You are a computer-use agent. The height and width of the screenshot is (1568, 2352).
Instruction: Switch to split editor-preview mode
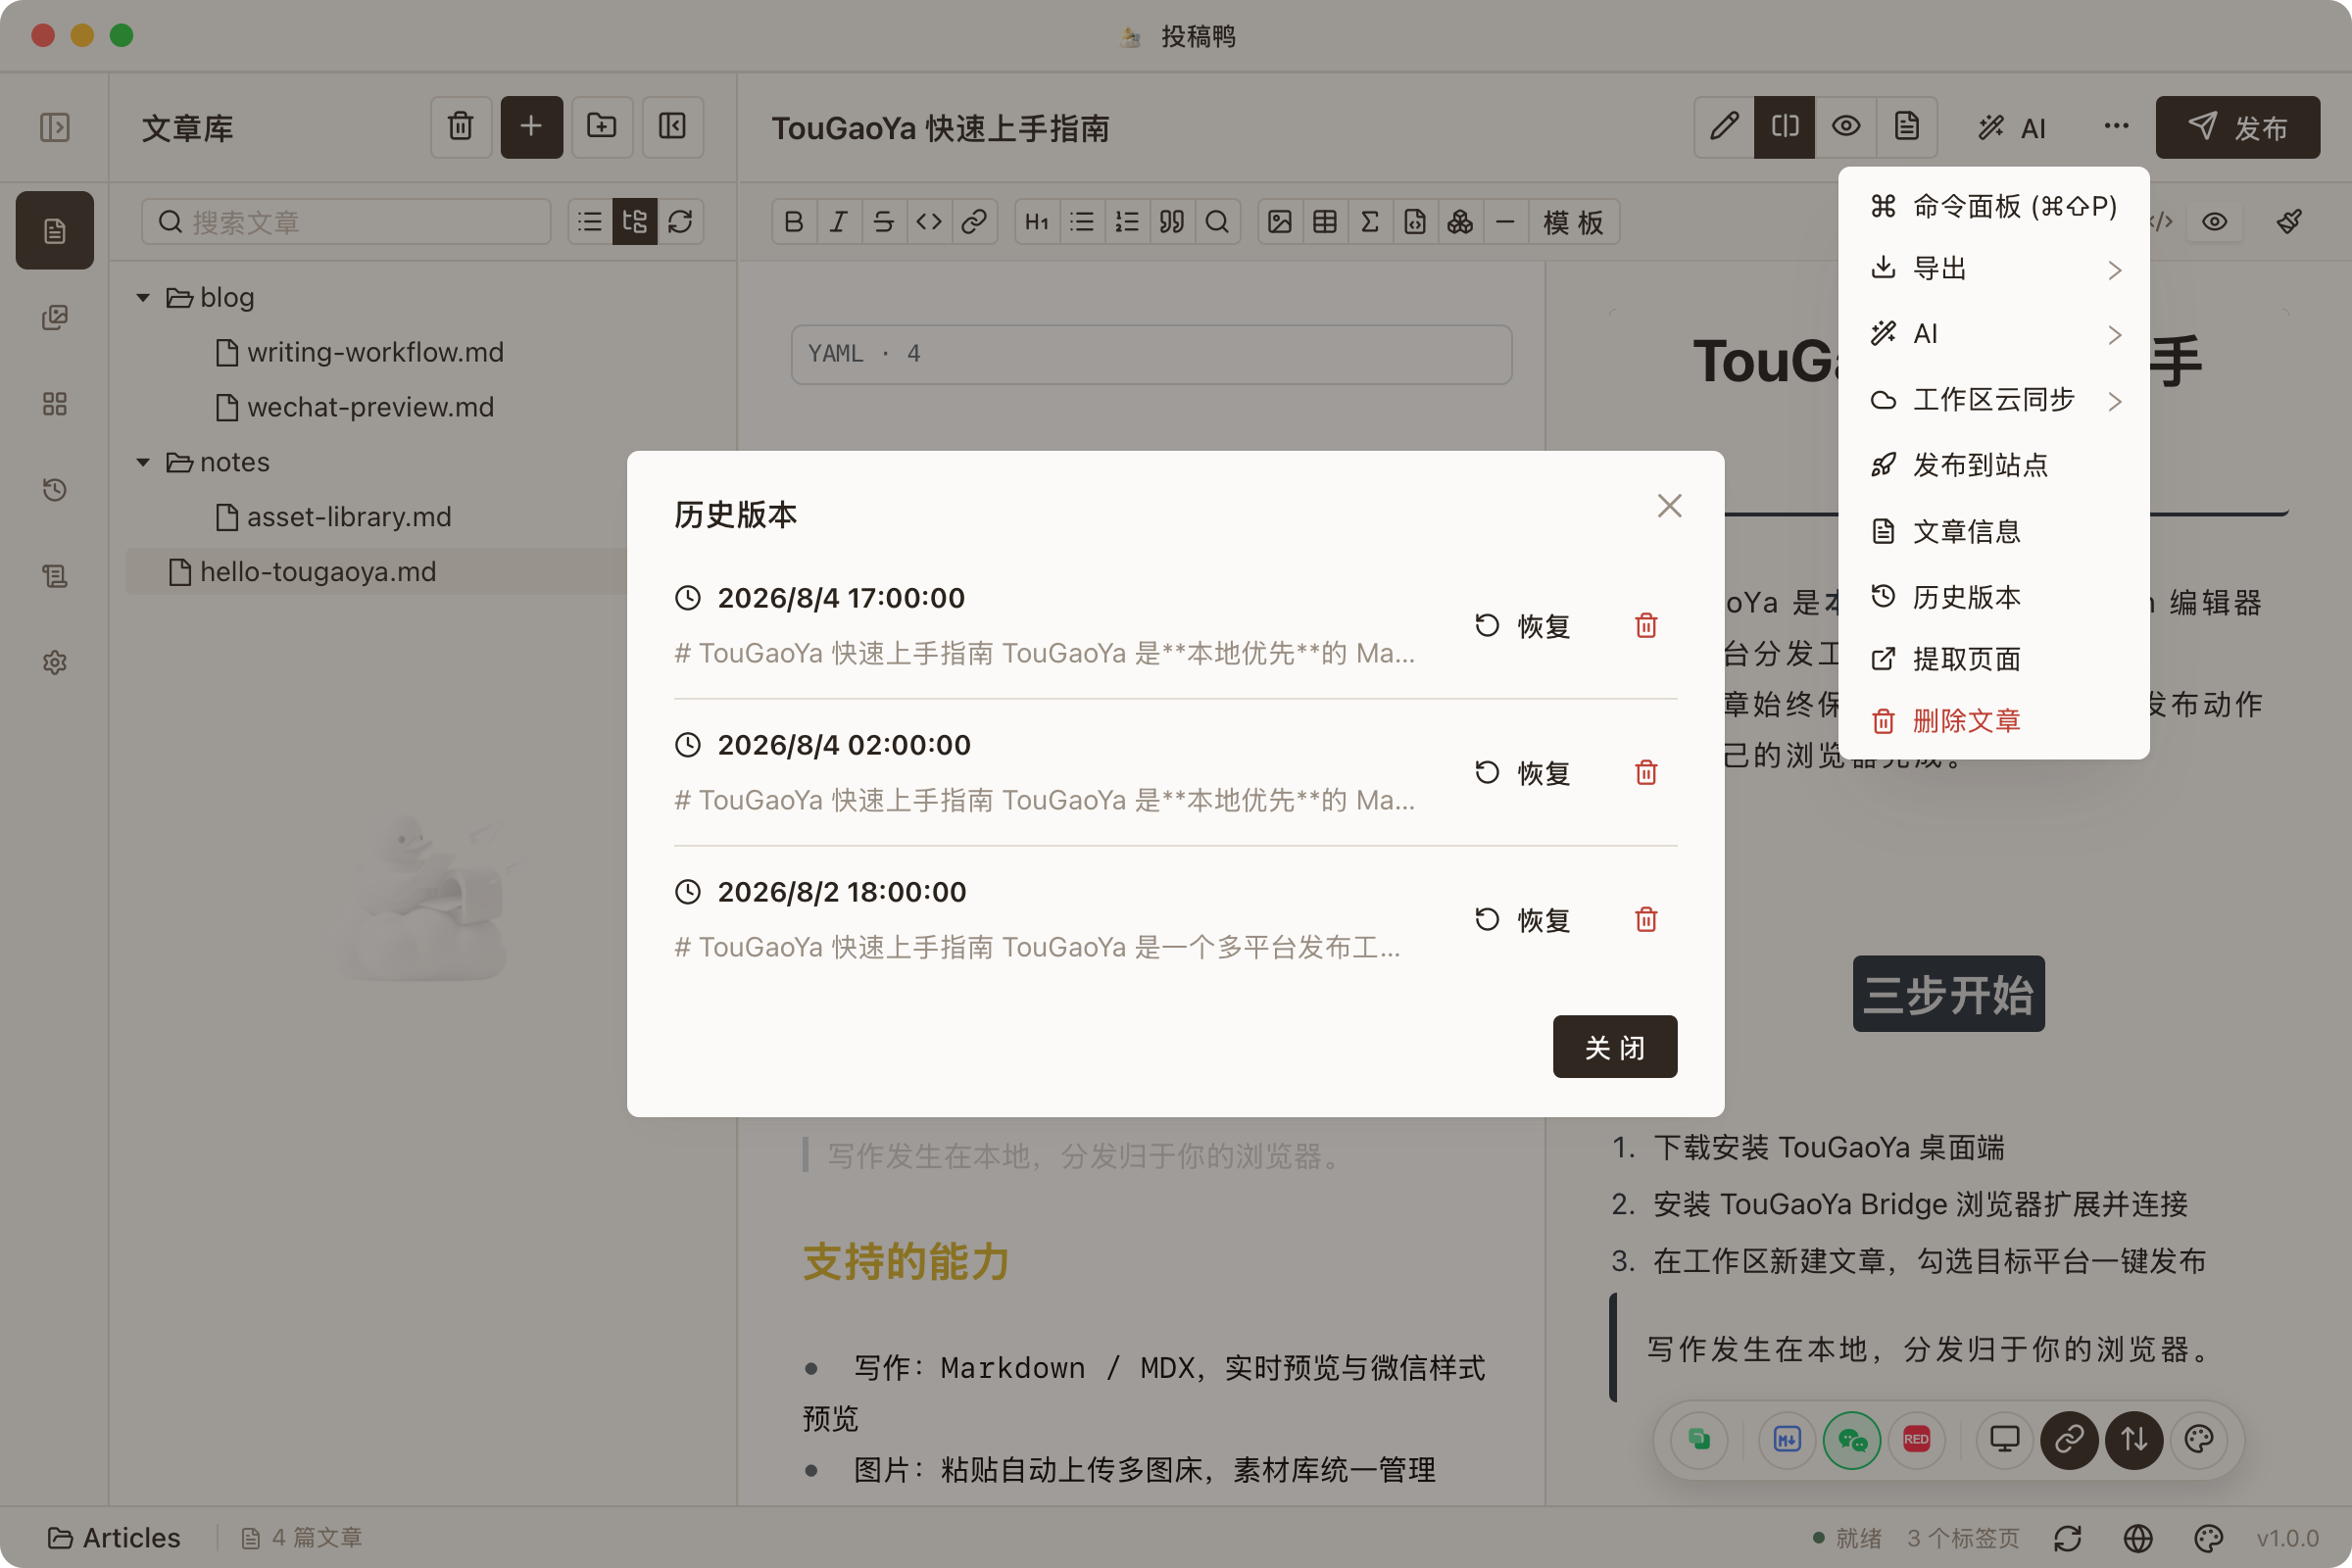pos(1785,127)
